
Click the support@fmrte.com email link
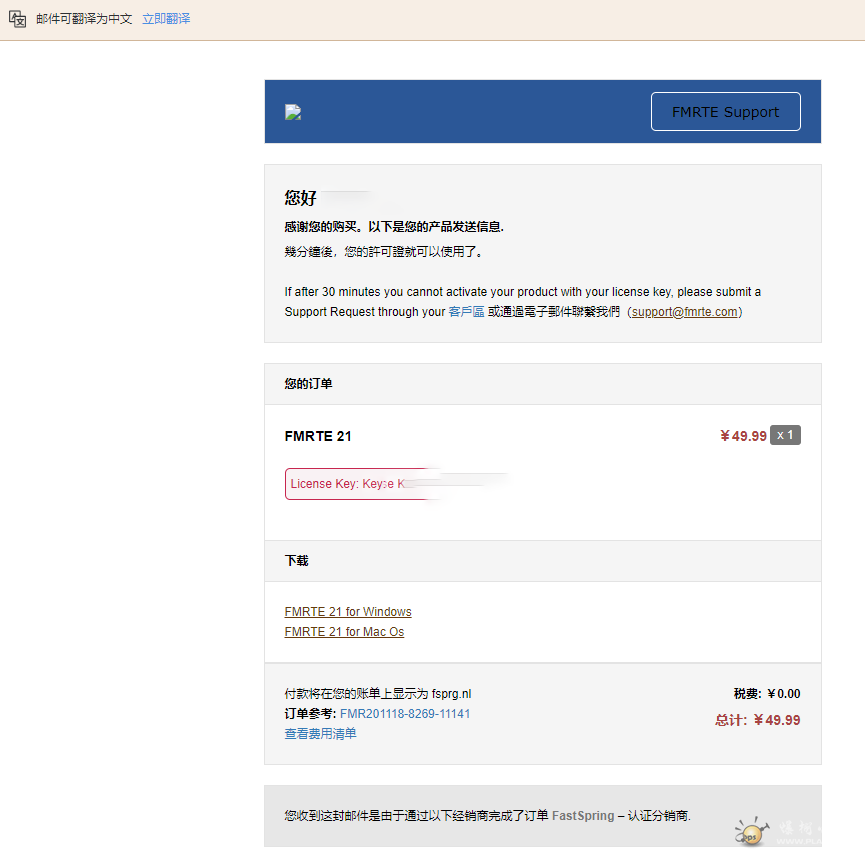click(x=684, y=312)
